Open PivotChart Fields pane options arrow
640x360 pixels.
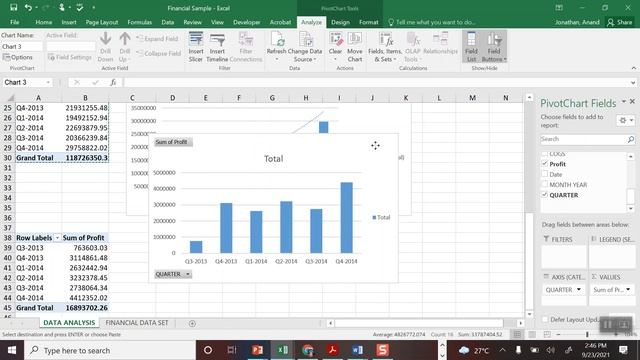point(624,101)
